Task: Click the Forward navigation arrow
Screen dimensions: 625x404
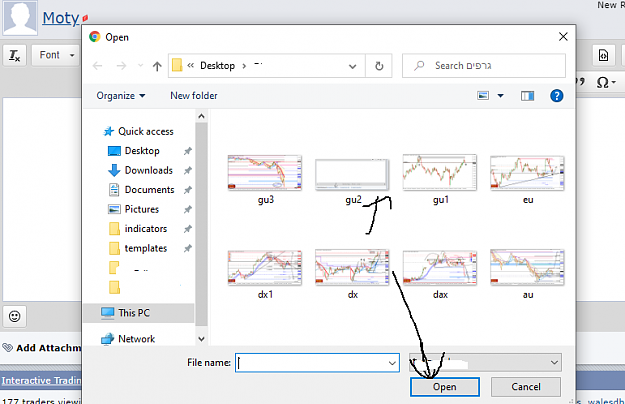Action: pos(121,66)
